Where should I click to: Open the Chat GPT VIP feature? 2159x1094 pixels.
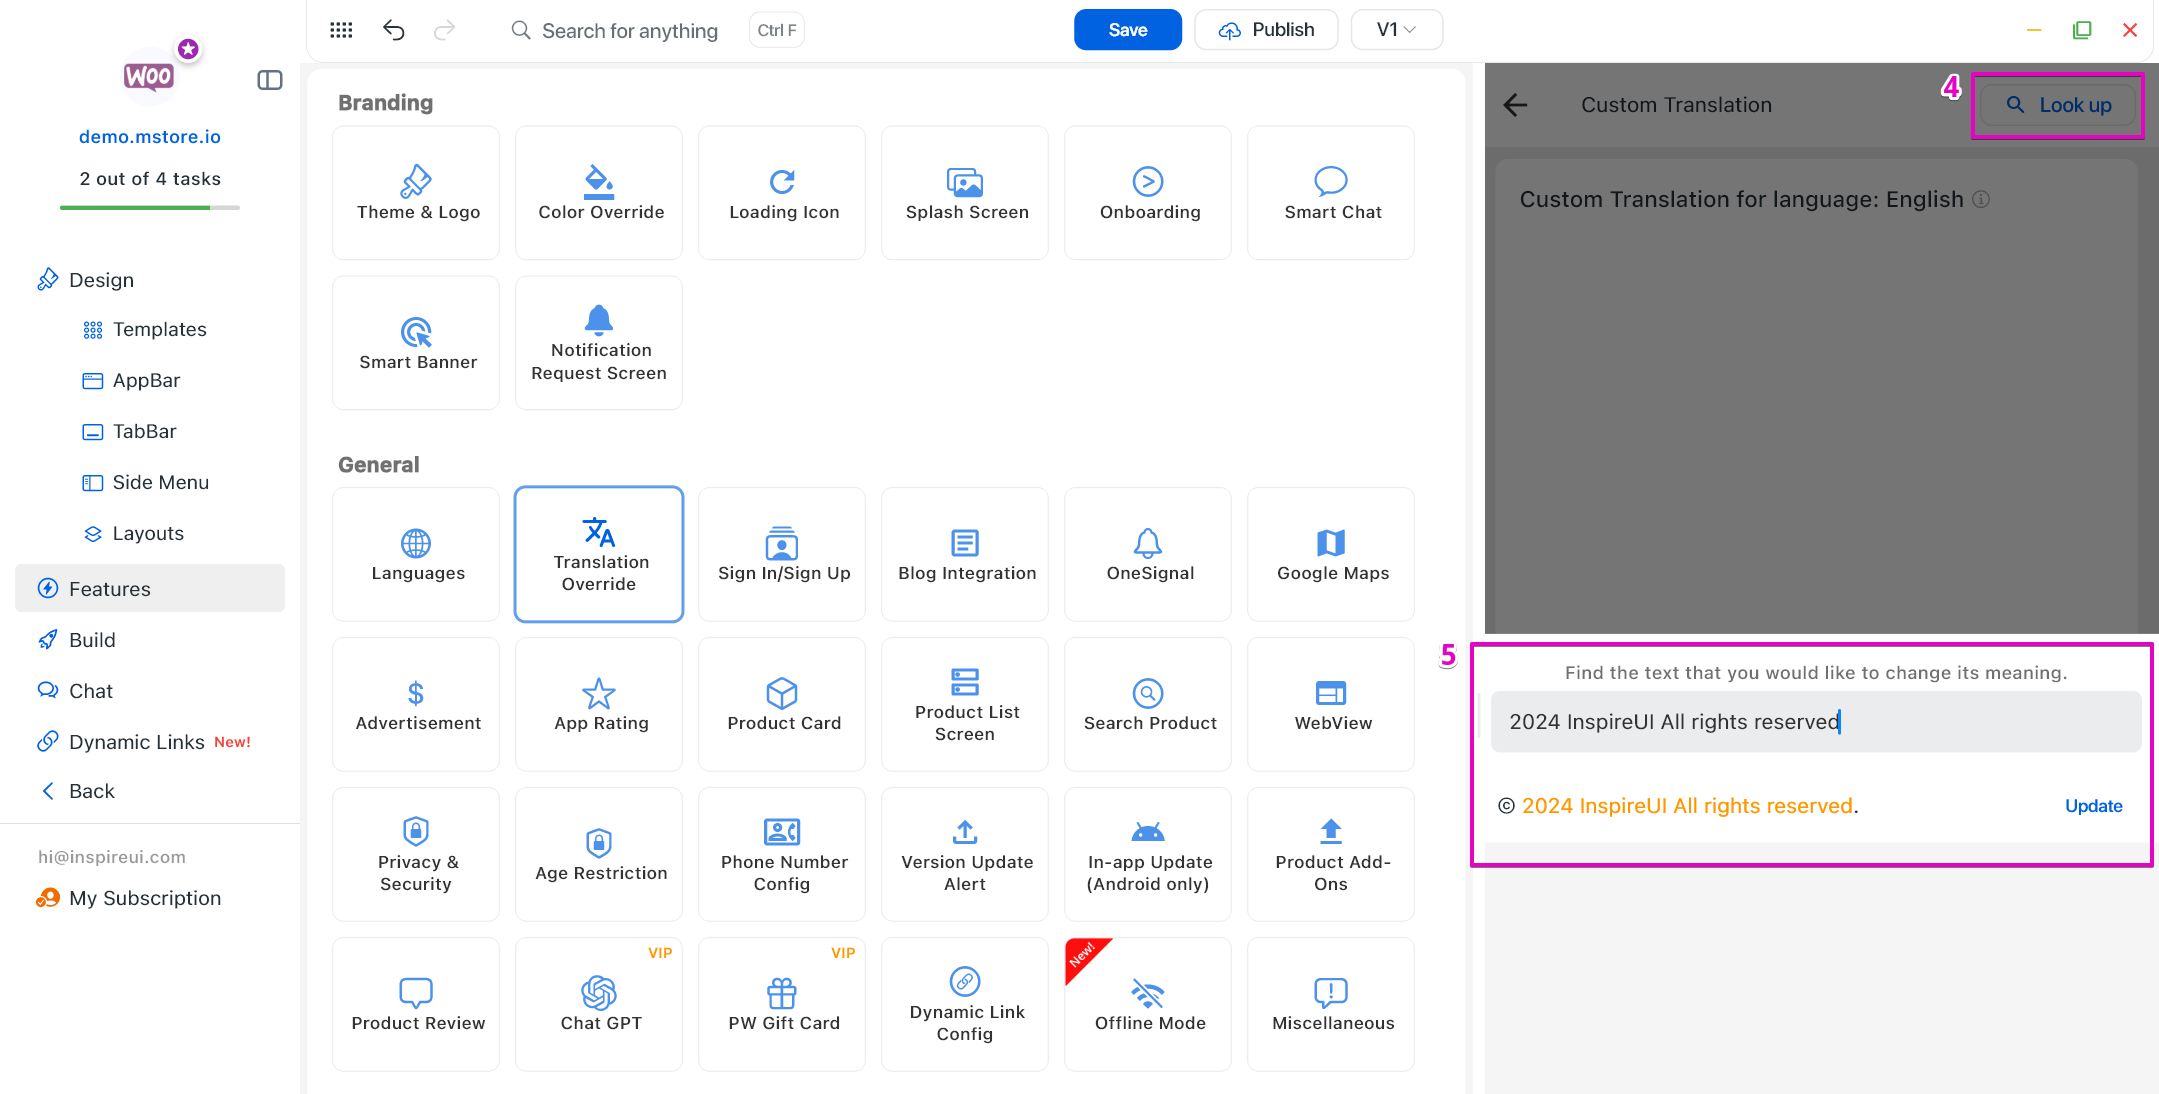point(599,1004)
